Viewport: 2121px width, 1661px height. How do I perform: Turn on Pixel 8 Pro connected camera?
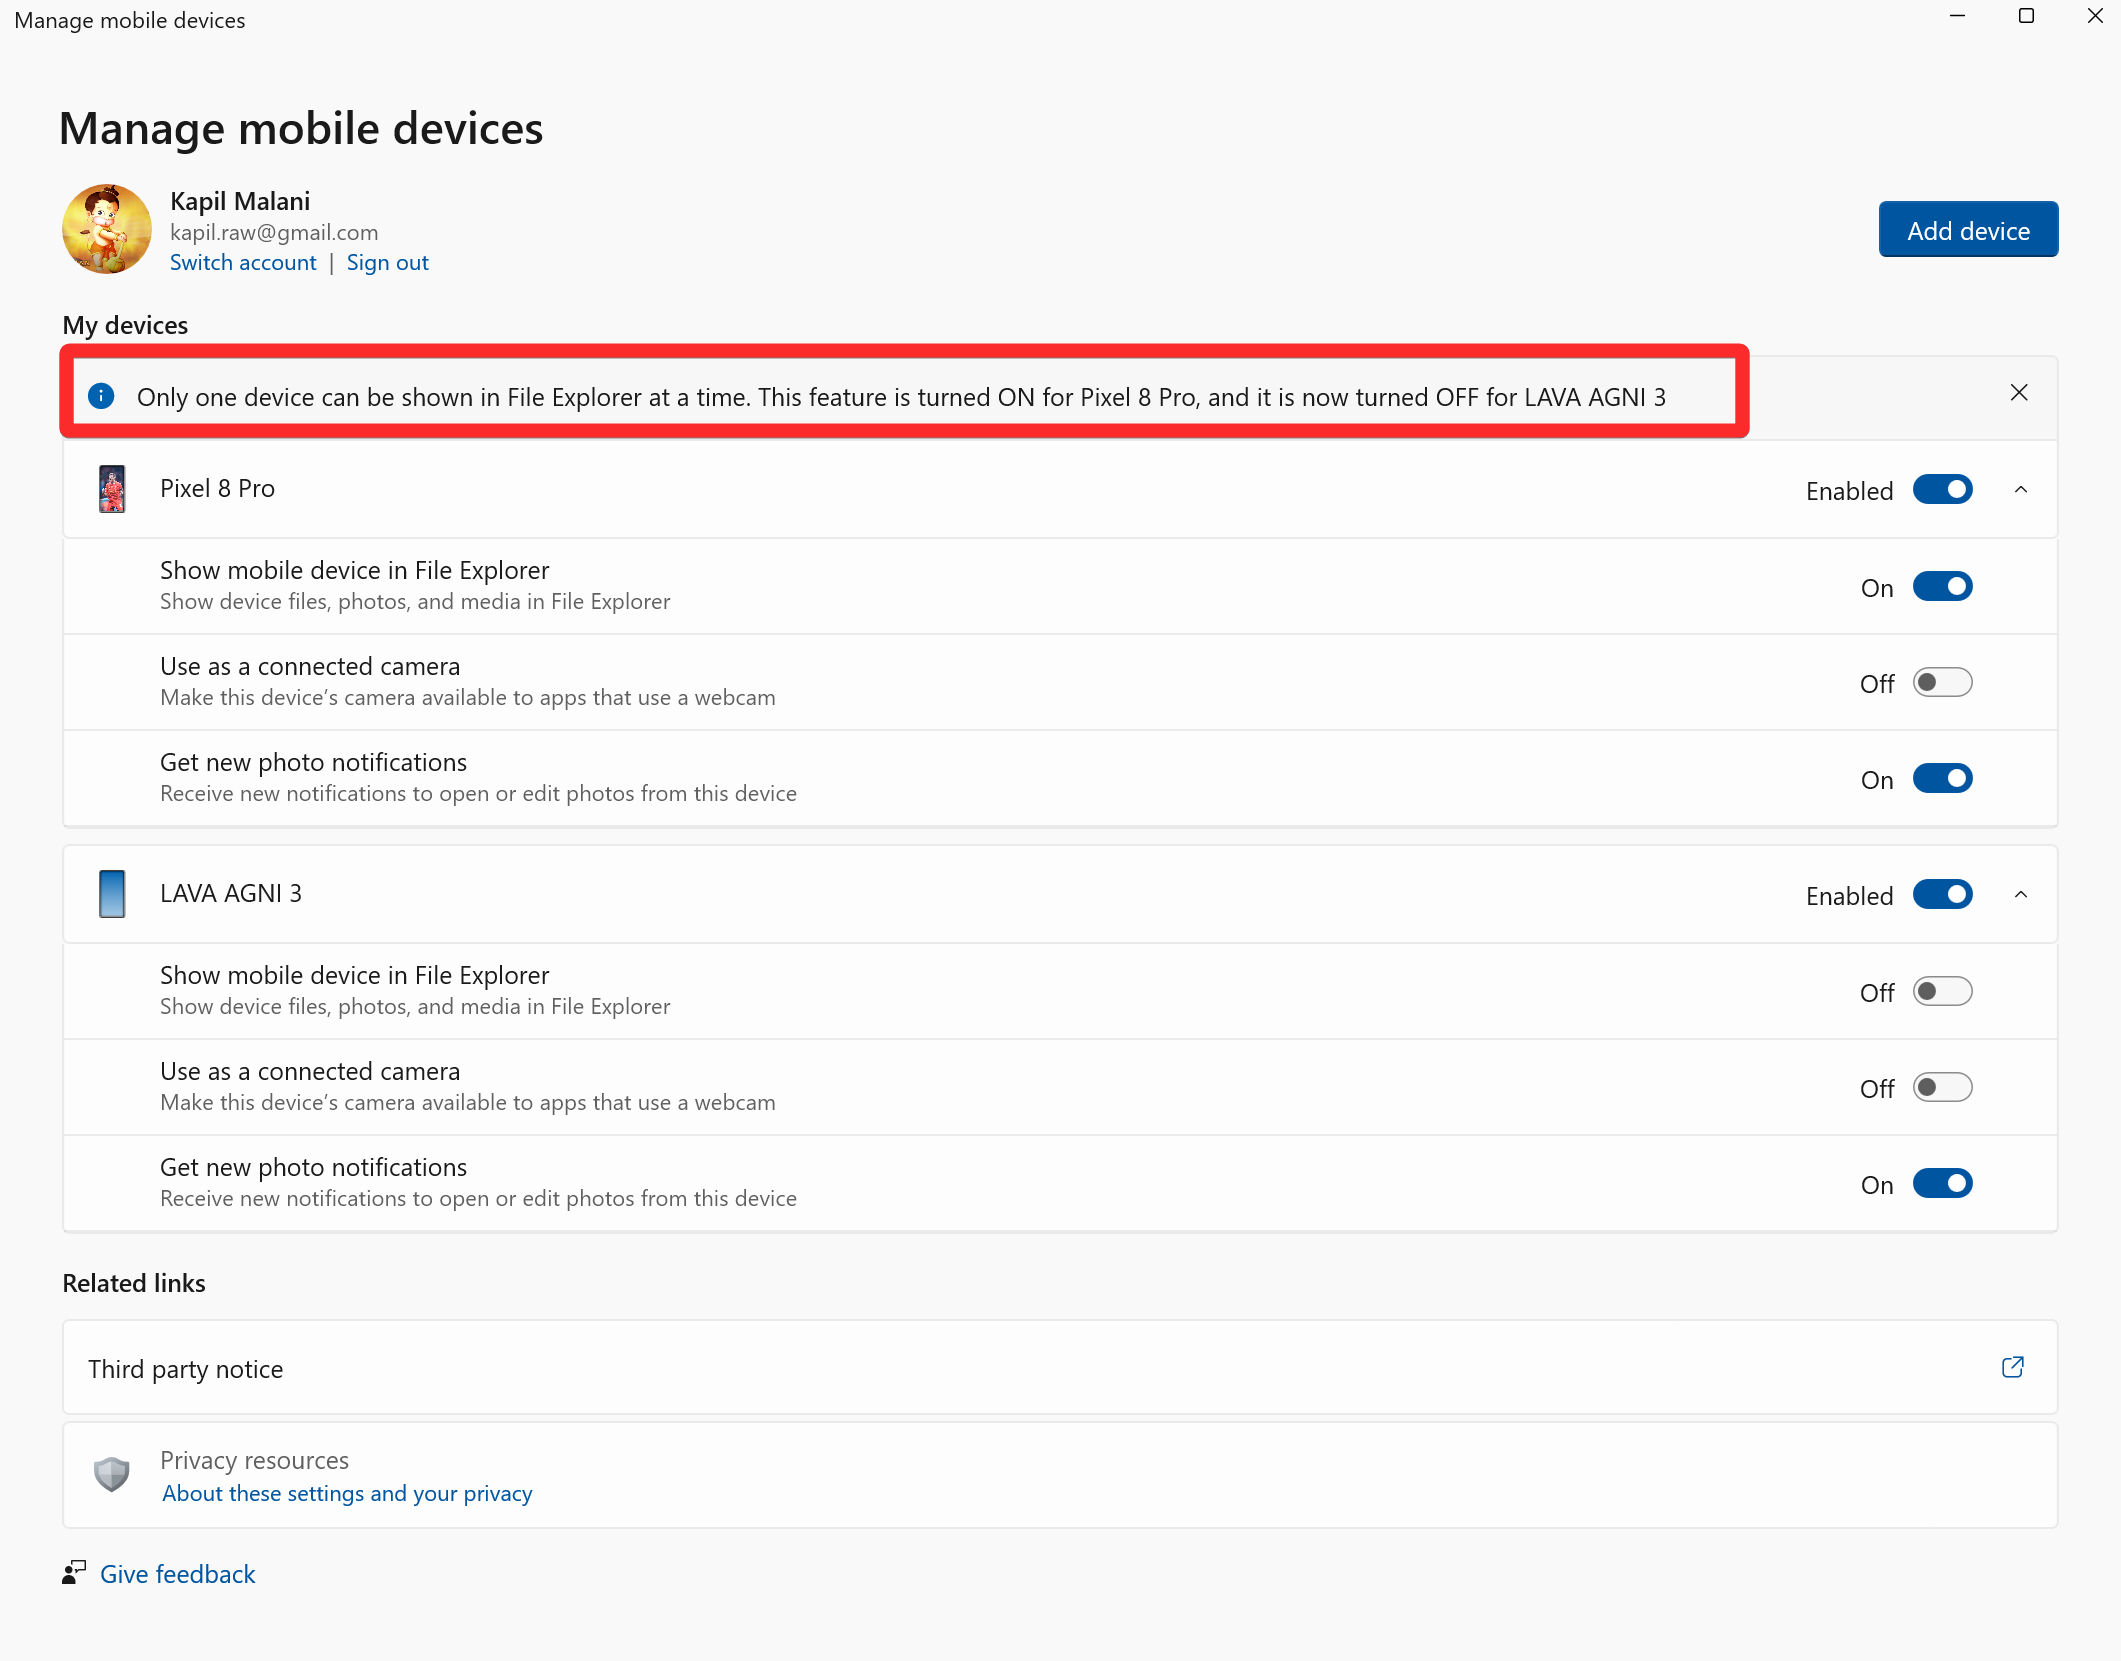[x=1942, y=683]
